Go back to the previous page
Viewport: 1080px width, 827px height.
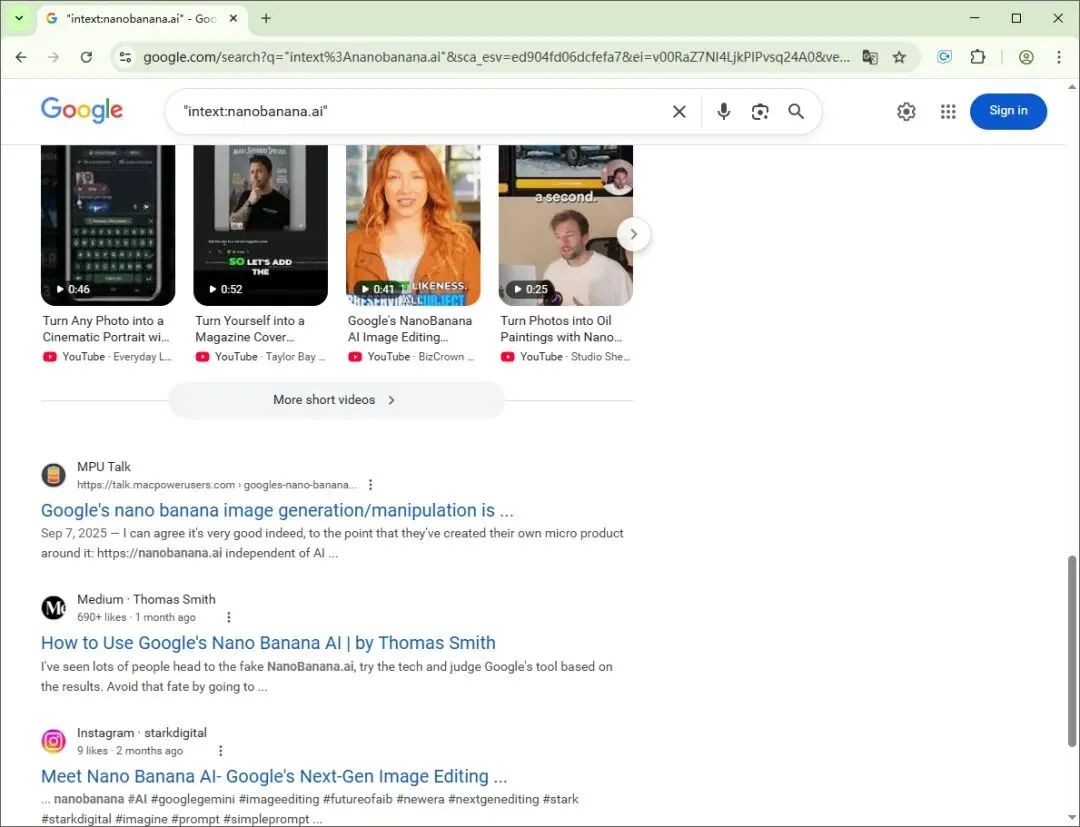click(x=21, y=57)
